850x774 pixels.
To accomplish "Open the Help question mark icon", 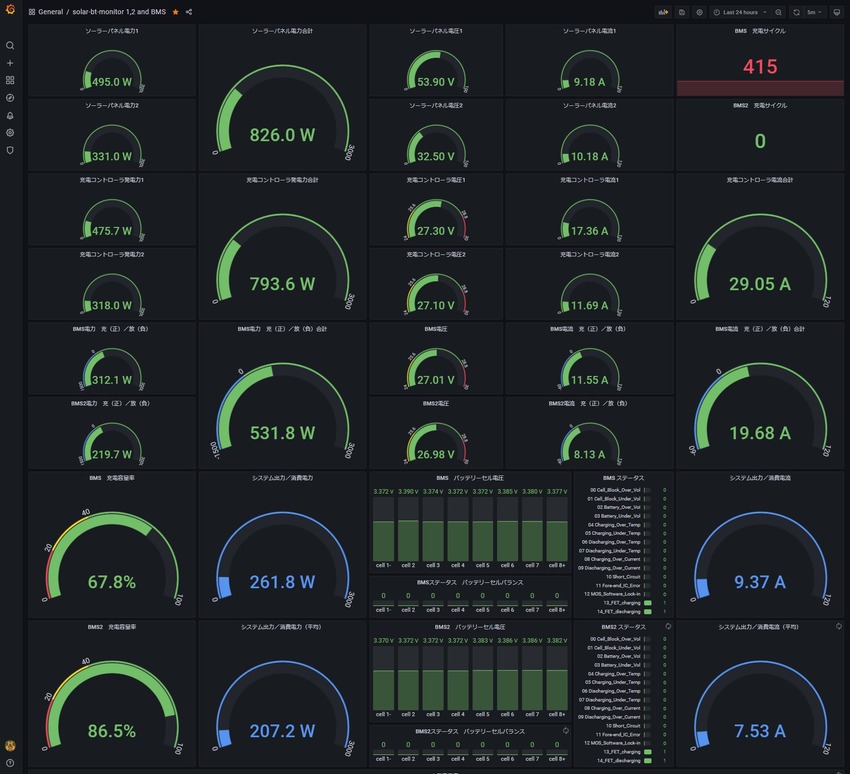I will pos(10,763).
